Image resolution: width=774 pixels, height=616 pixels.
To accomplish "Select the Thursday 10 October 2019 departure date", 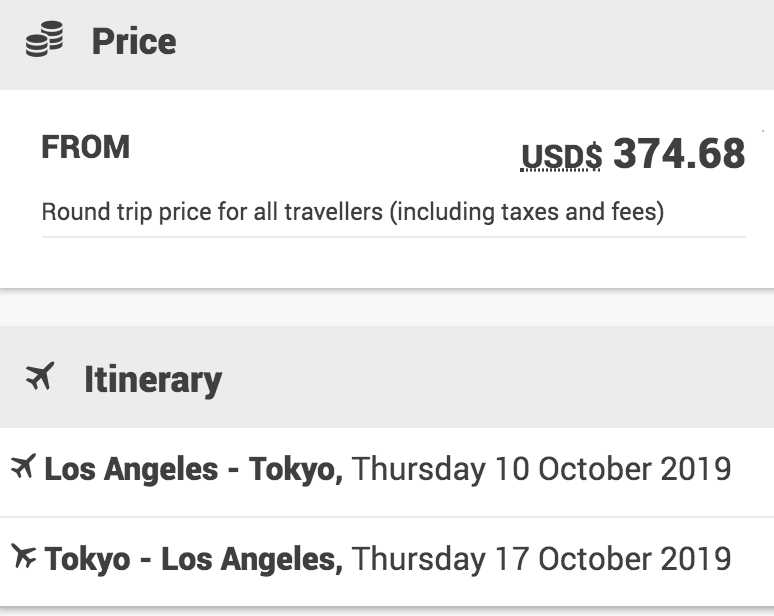I will click(x=542, y=468).
